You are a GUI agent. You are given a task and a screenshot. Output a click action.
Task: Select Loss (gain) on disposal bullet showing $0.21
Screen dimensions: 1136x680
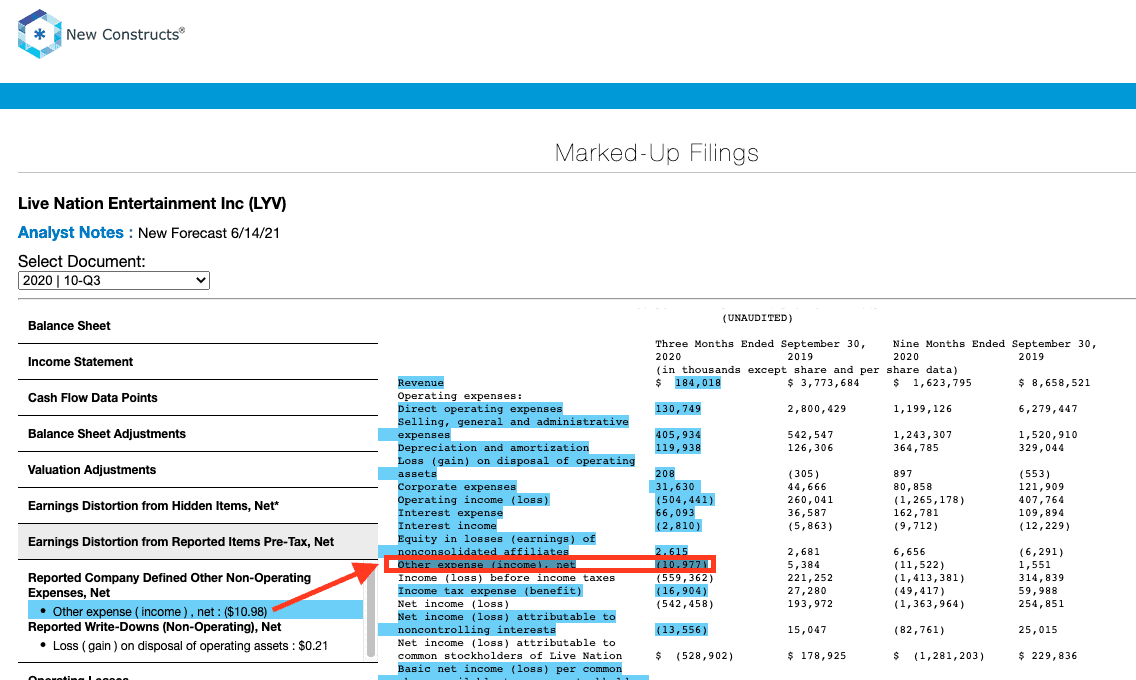[190, 646]
